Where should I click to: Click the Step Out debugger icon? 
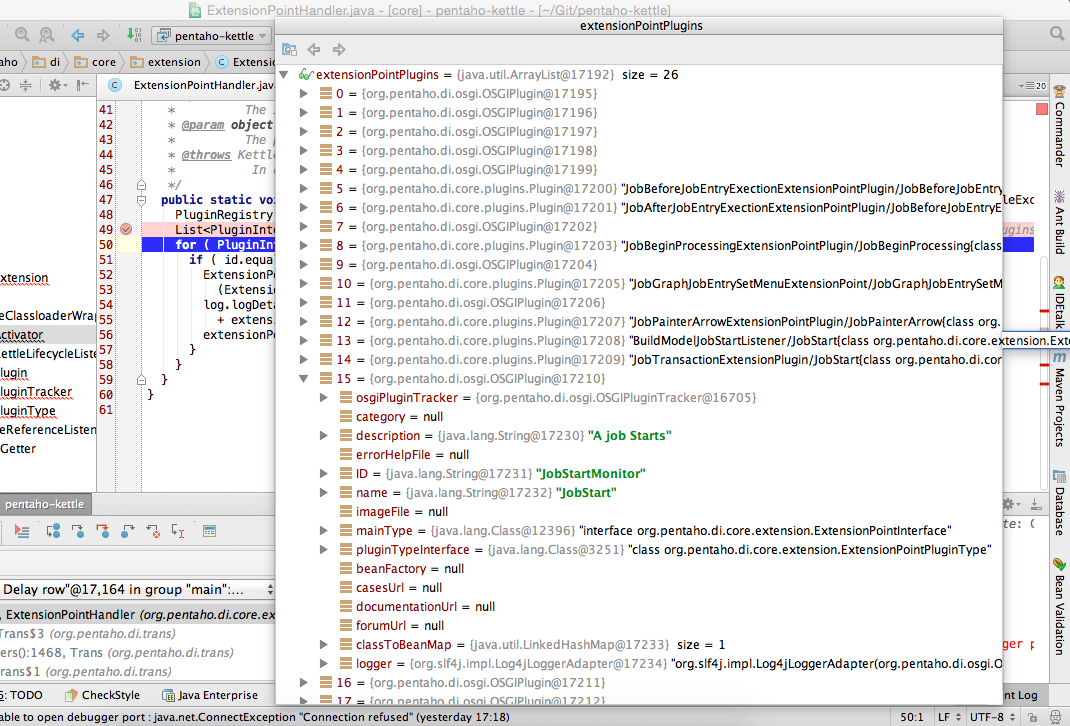click(128, 531)
